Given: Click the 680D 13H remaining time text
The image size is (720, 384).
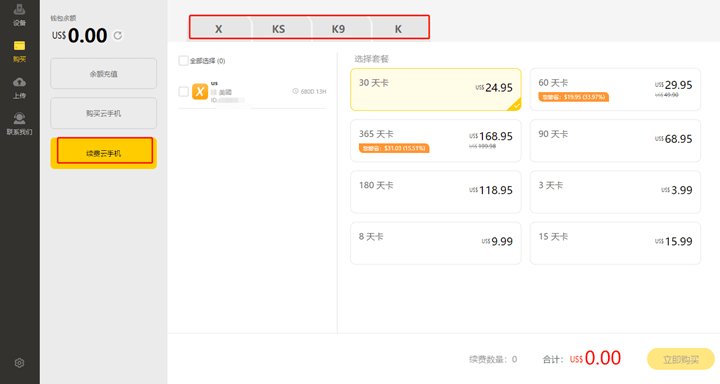Looking at the screenshot, I should pos(313,91).
